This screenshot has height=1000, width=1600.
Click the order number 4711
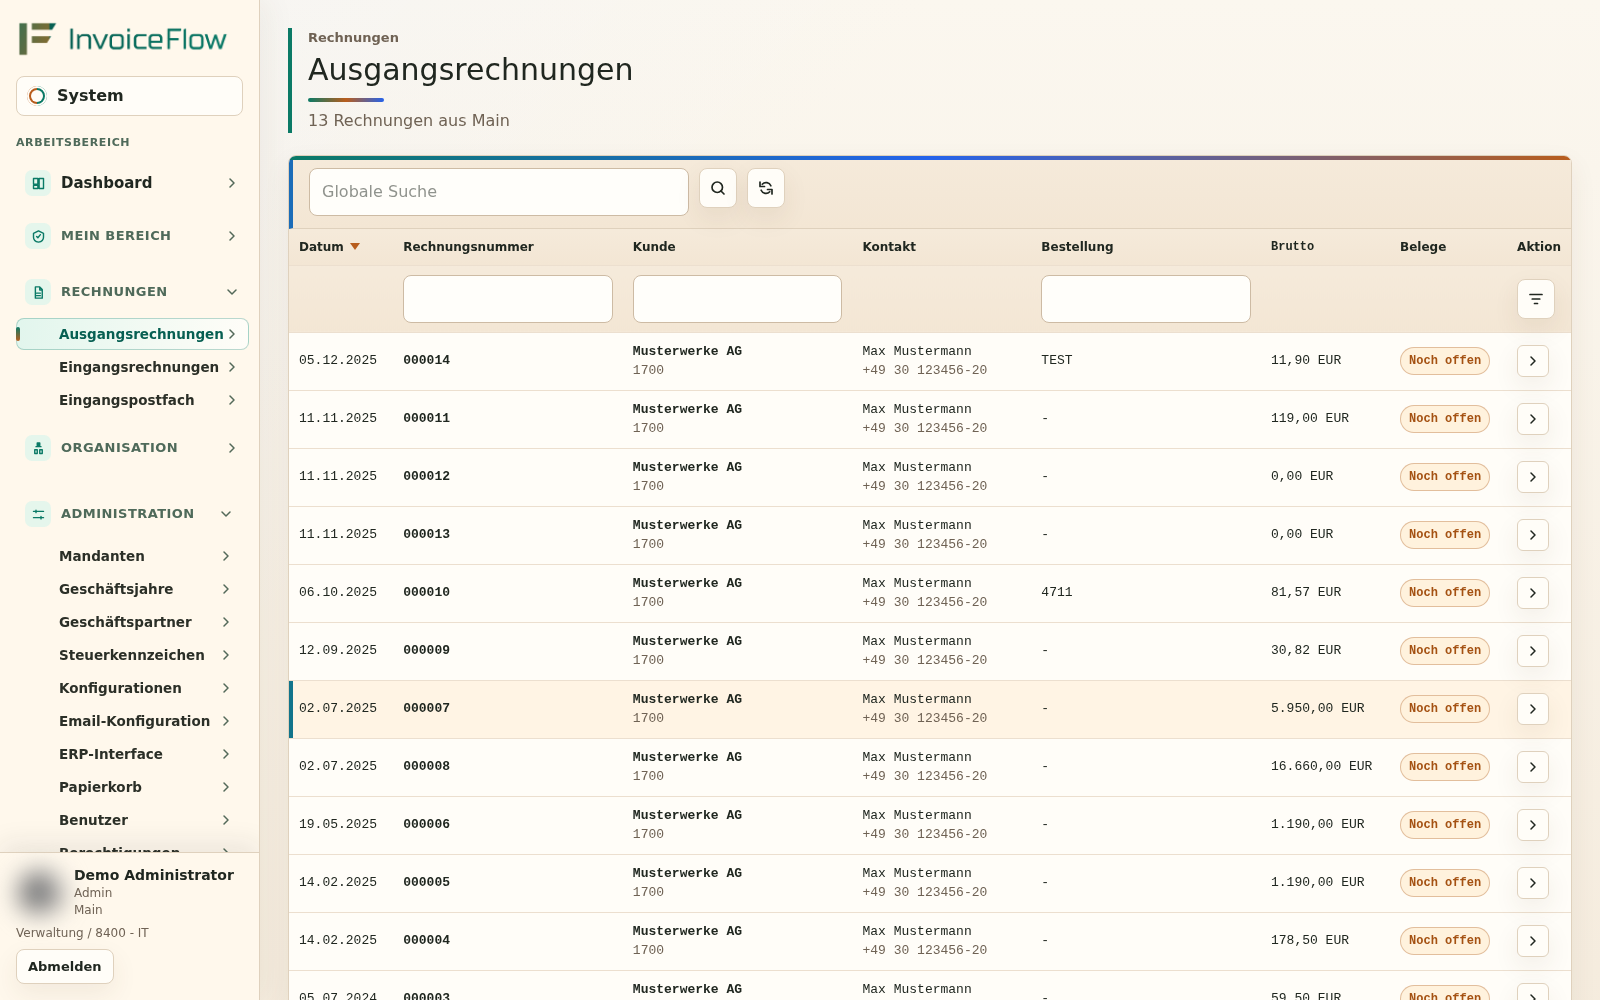1057,592
